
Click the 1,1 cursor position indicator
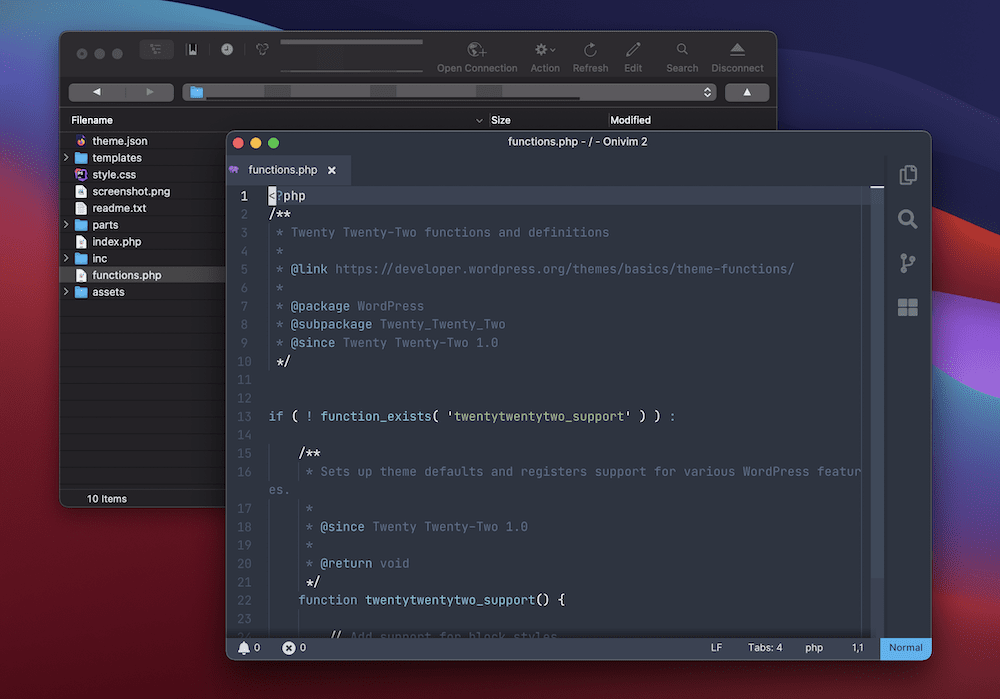(858, 648)
